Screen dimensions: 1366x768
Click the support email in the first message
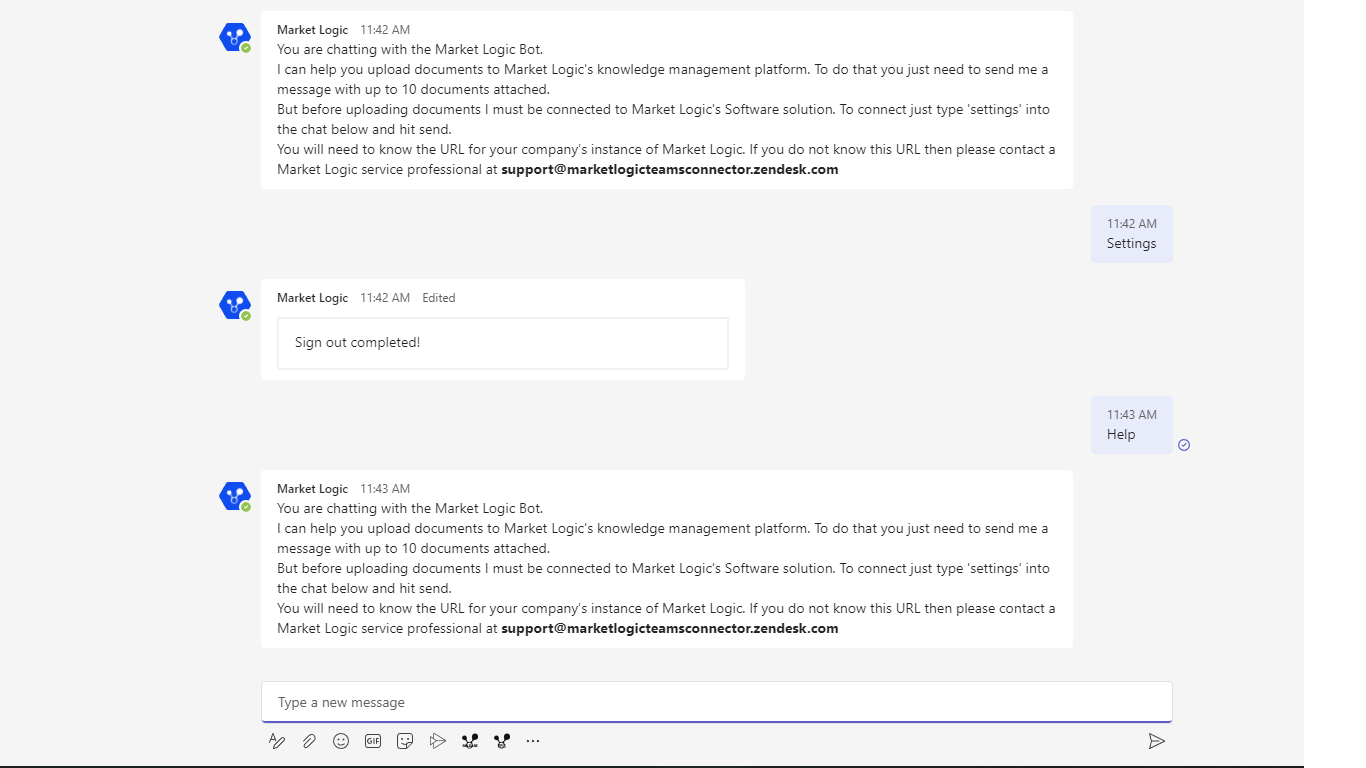point(670,170)
